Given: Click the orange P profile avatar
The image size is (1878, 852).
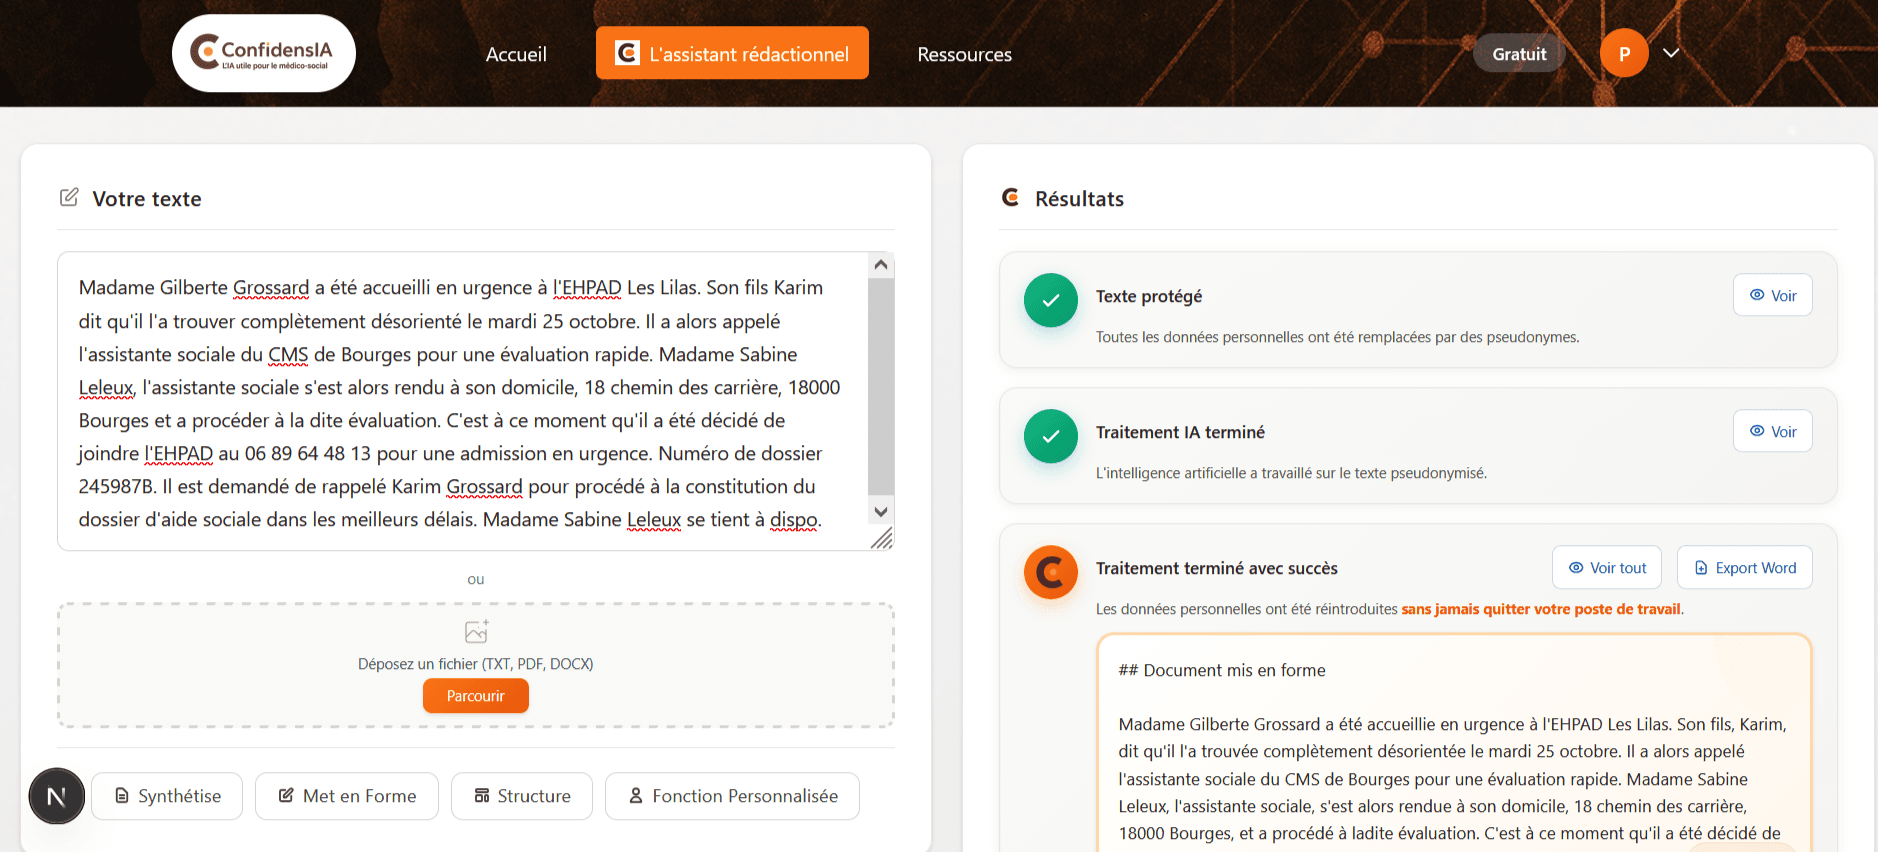Looking at the screenshot, I should click(x=1624, y=54).
